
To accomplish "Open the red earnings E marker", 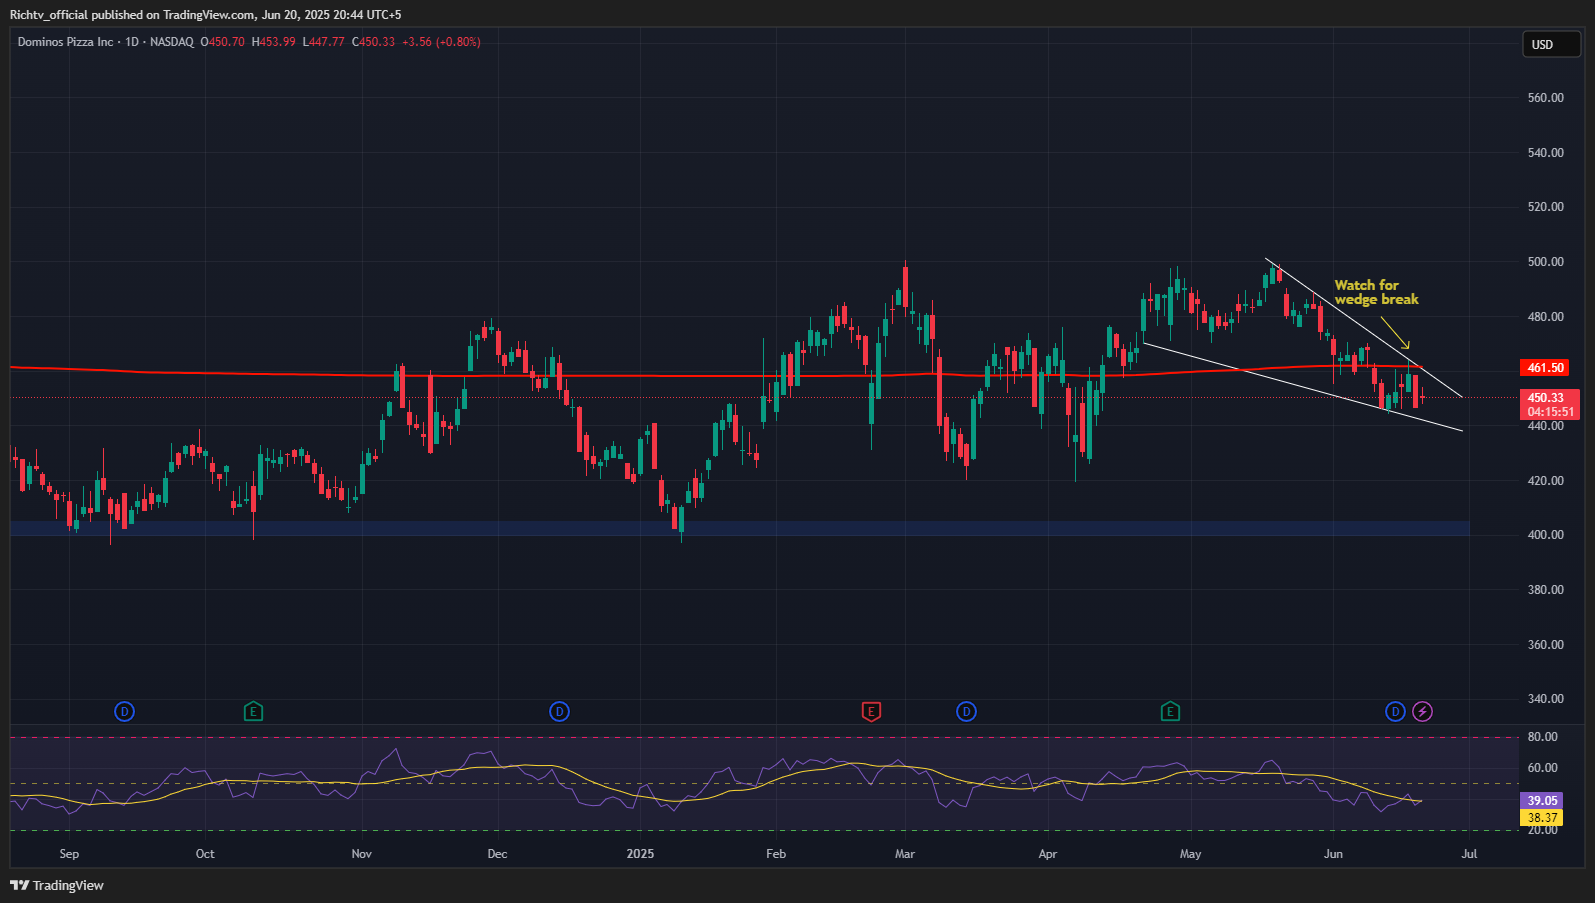I will coord(871,712).
